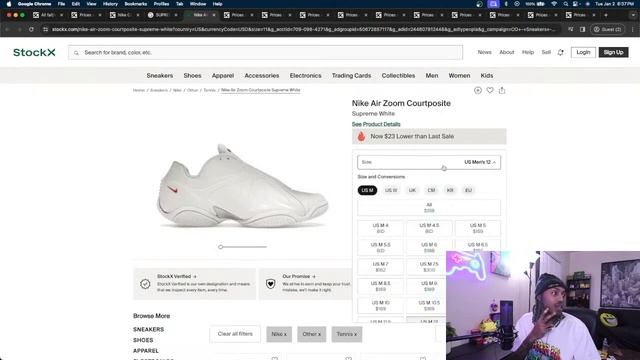Remove the Other filter chip
The width and height of the screenshot is (640, 360).
311,334
